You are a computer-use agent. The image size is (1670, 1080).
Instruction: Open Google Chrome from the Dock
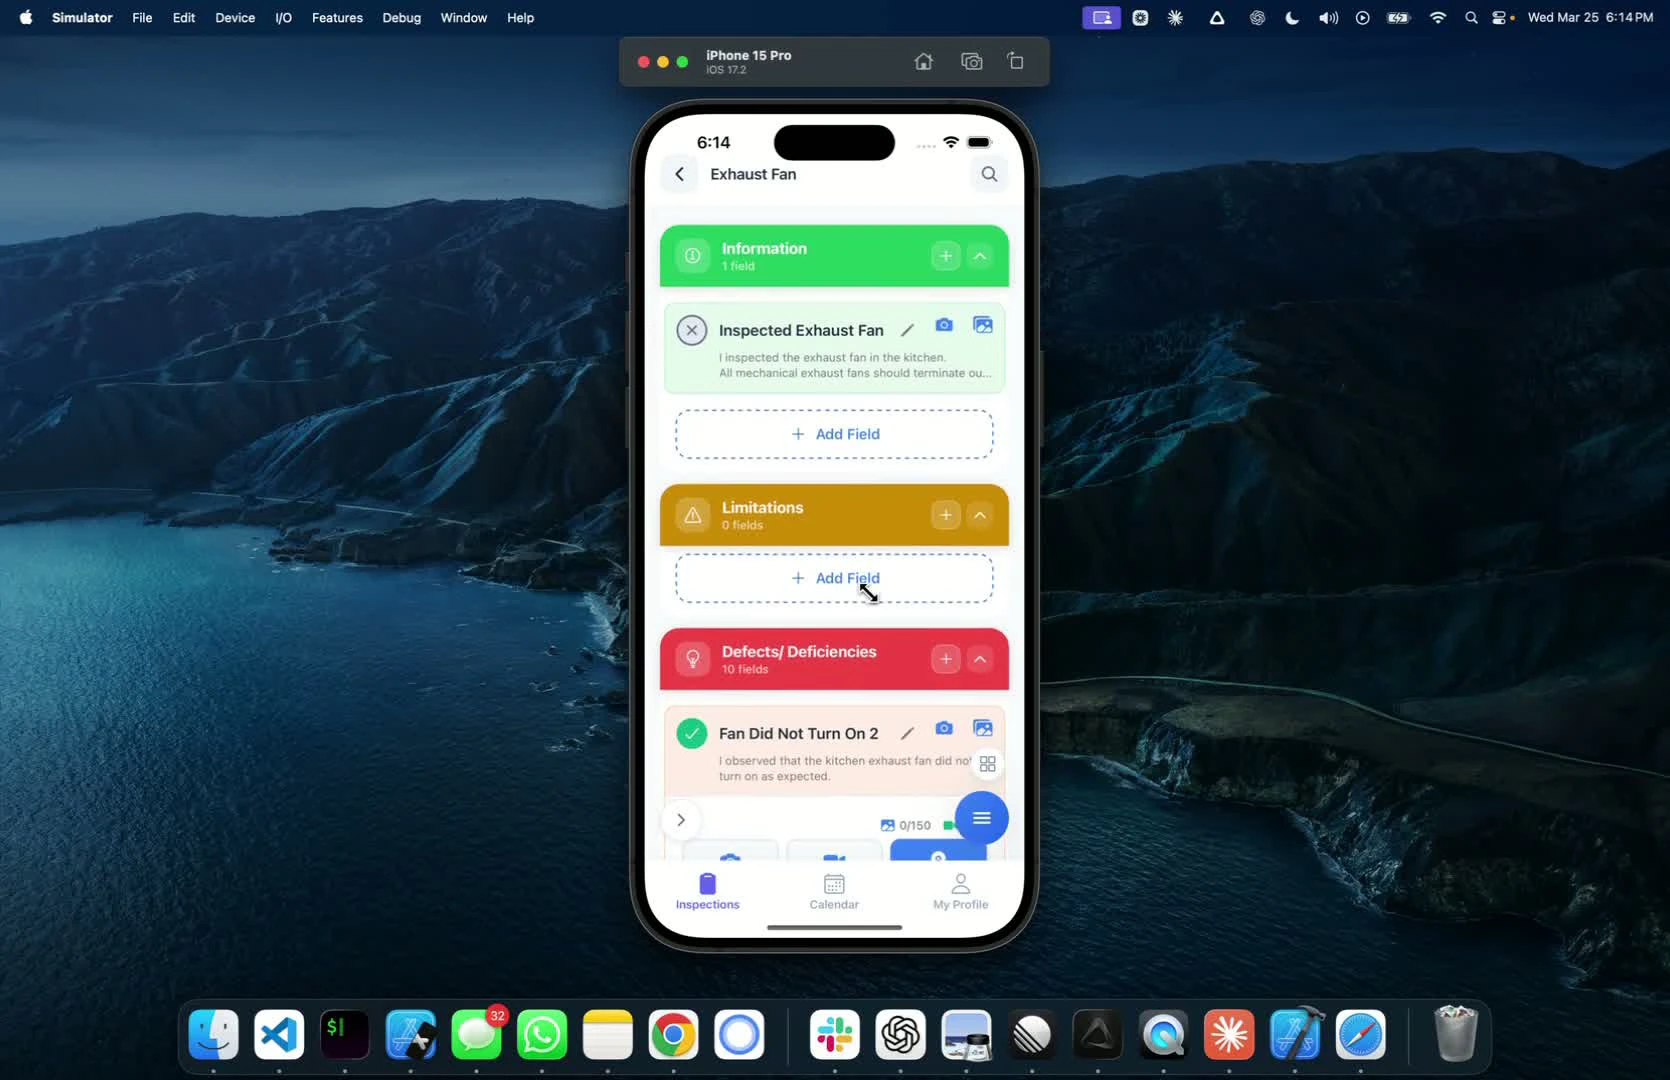[673, 1034]
